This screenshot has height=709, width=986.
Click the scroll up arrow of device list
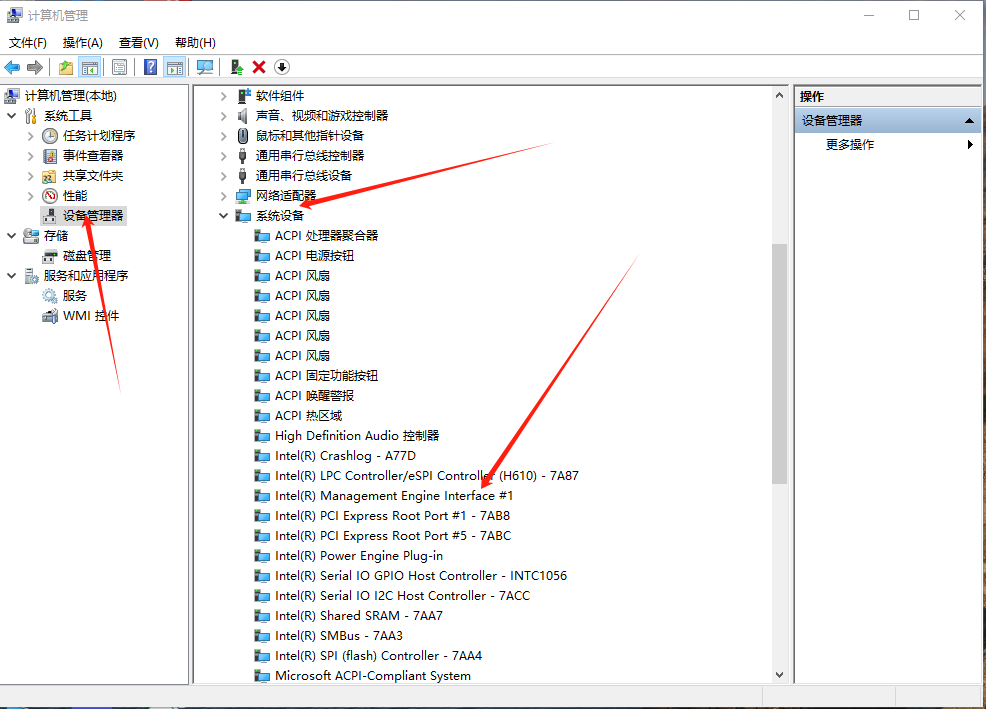[780, 96]
